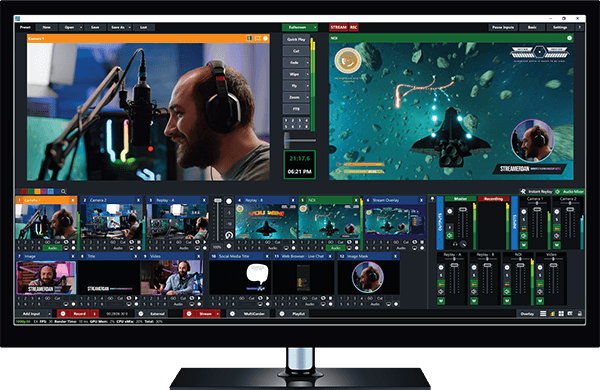The height and width of the screenshot is (390, 600).
Task: Click the NDX output settings gear icon
Action: pyautogui.click(x=569, y=38)
